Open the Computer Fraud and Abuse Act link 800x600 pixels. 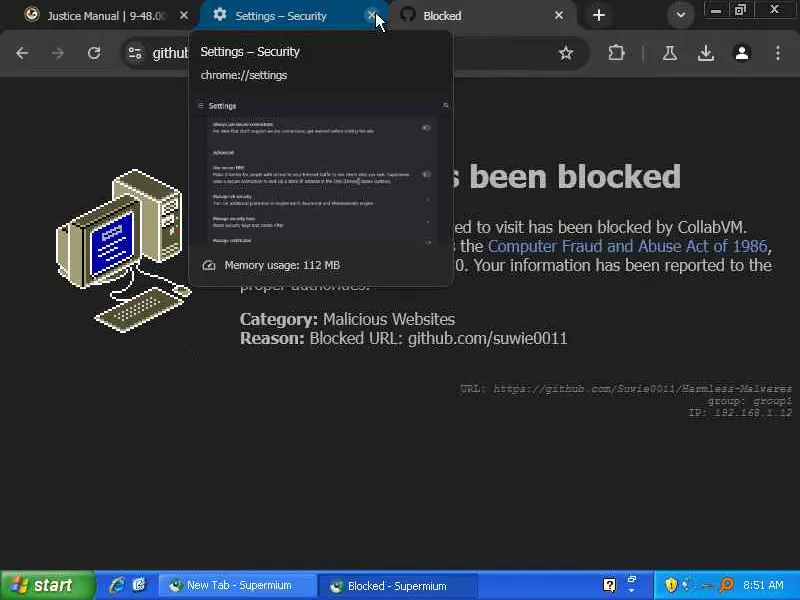[628, 246]
